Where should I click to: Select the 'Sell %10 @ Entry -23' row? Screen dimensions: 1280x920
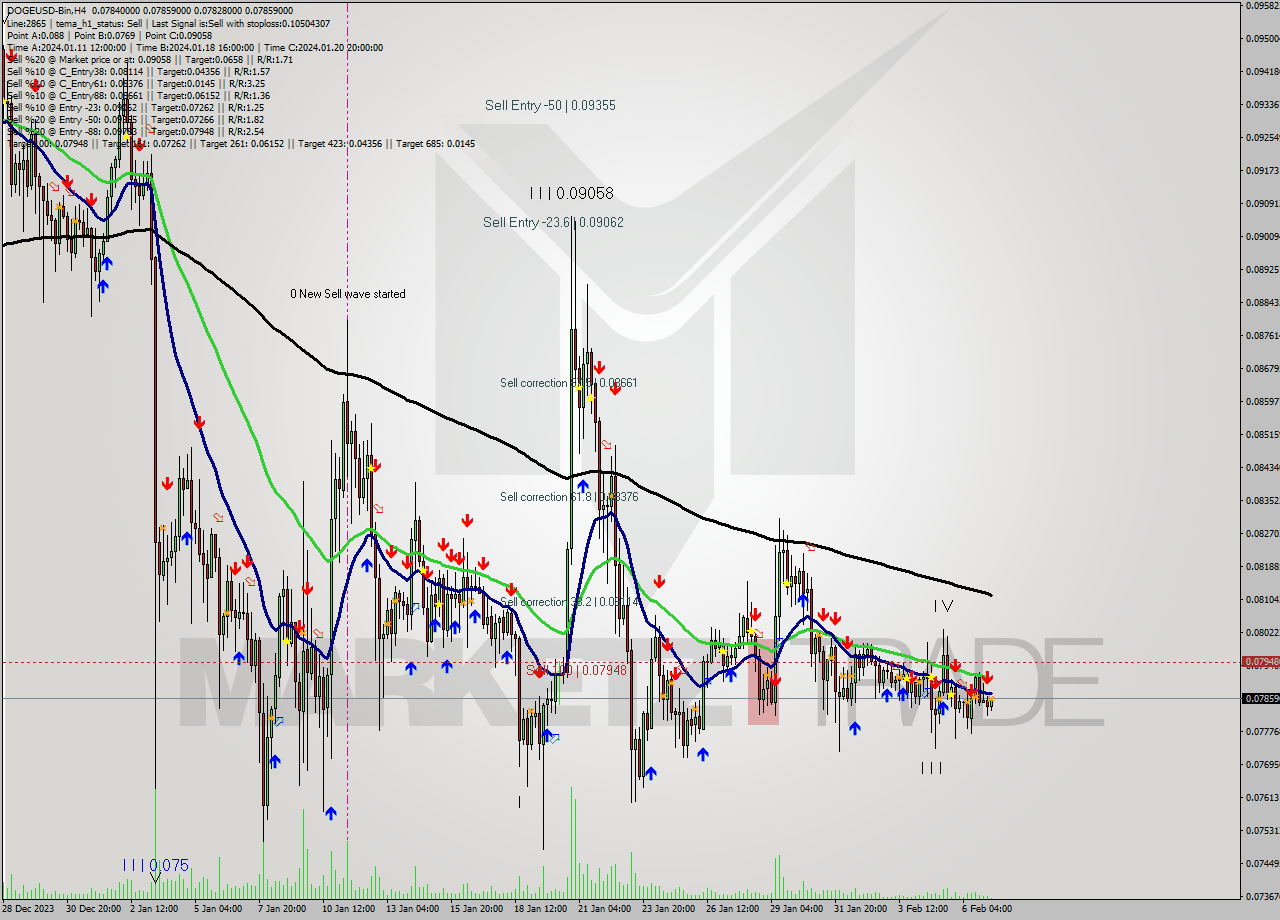point(135,107)
